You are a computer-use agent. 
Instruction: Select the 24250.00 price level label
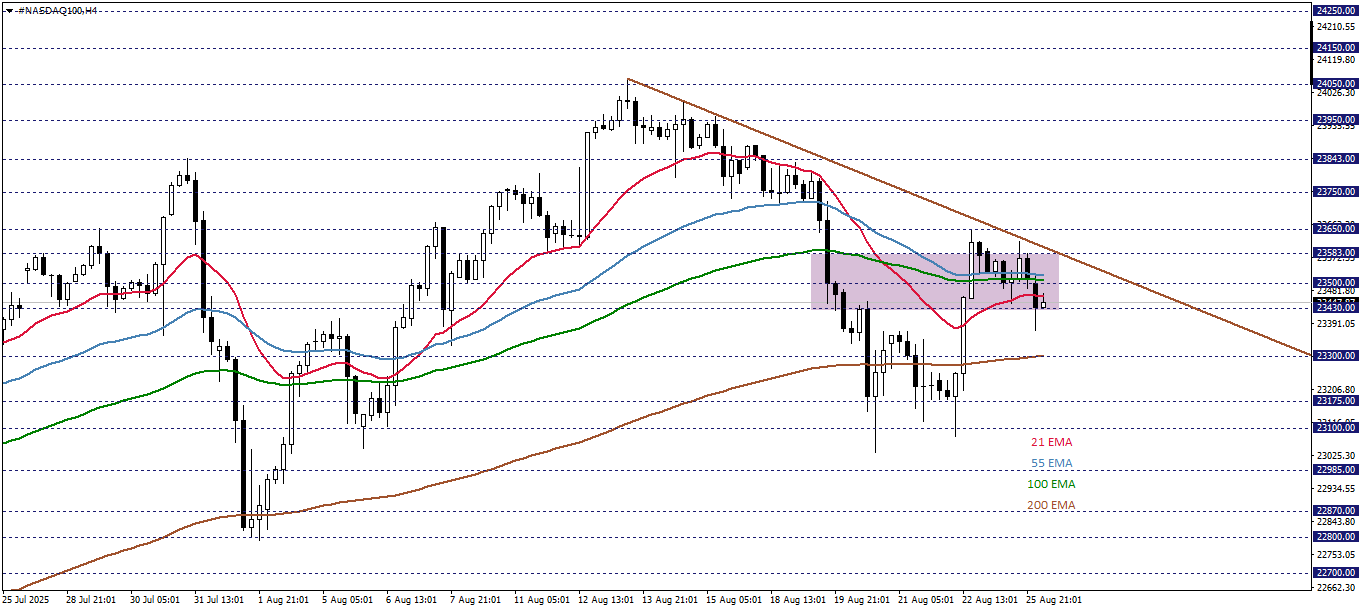click(x=1336, y=11)
